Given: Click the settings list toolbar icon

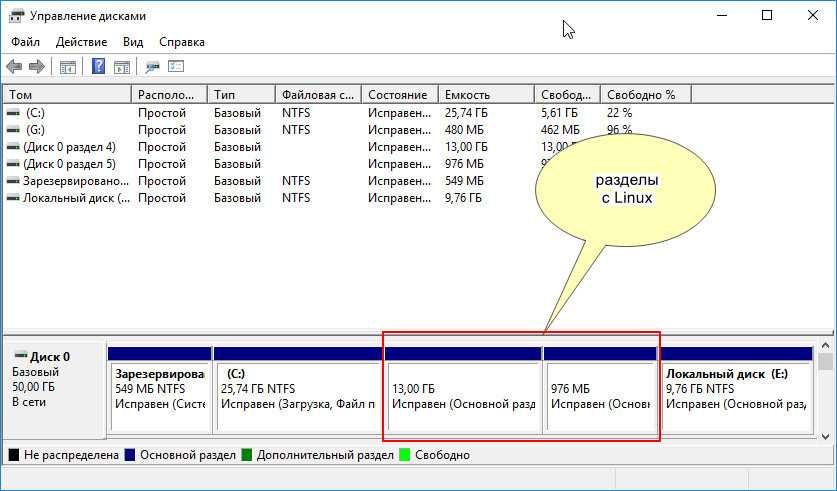Looking at the screenshot, I should (x=176, y=67).
